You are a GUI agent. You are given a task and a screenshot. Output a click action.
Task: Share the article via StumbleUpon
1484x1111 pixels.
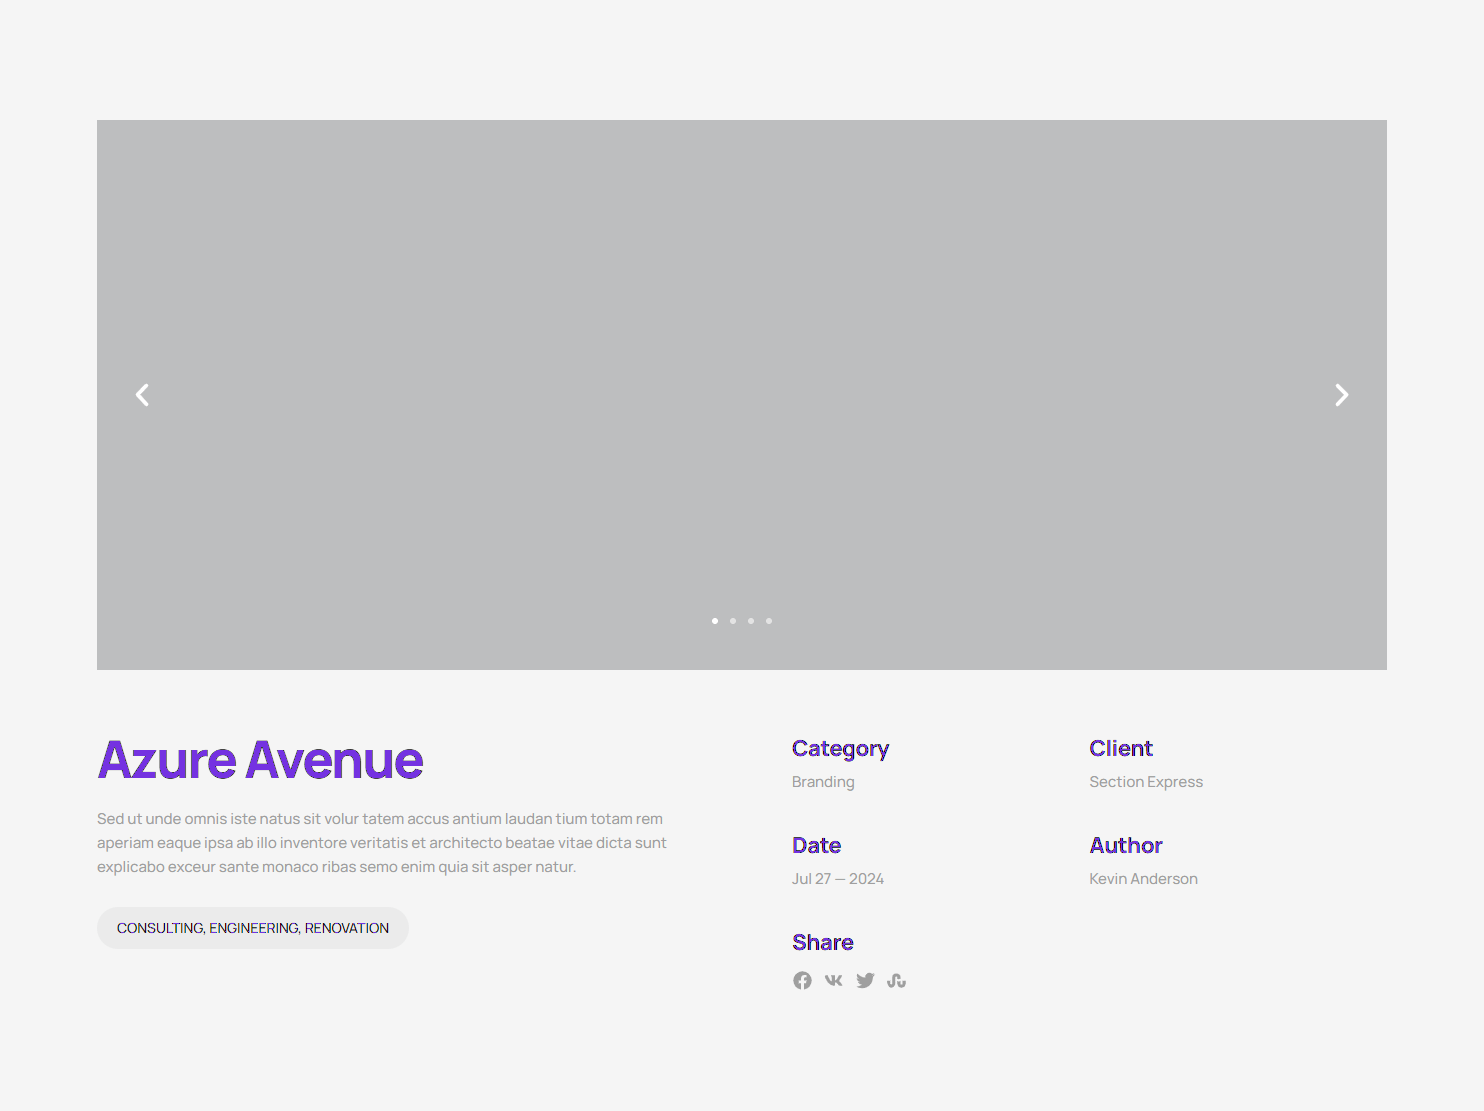[896, 980]
